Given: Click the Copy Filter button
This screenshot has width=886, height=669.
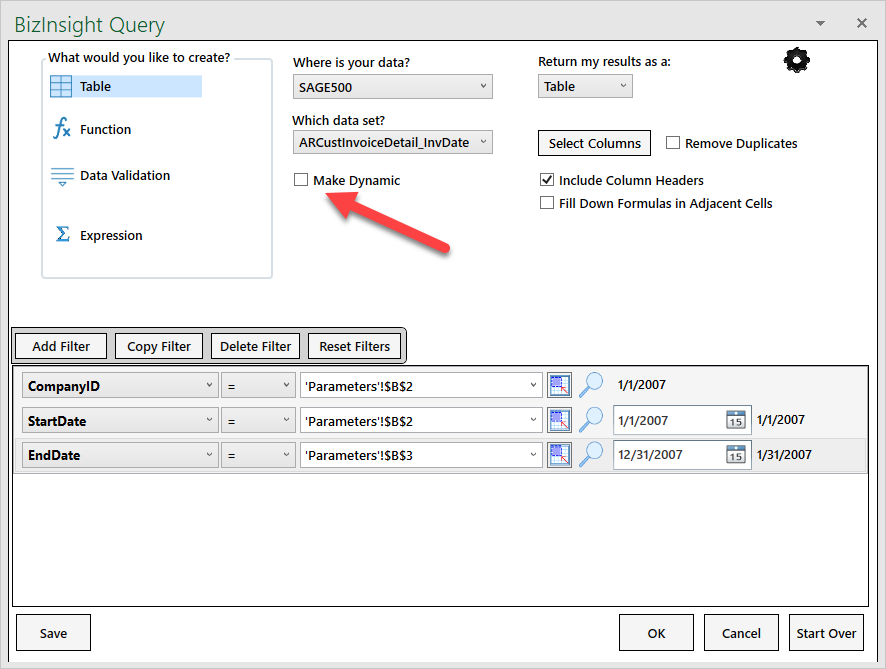Looking at the screenshot, I should pyautogui.click(x=159, y=346).
